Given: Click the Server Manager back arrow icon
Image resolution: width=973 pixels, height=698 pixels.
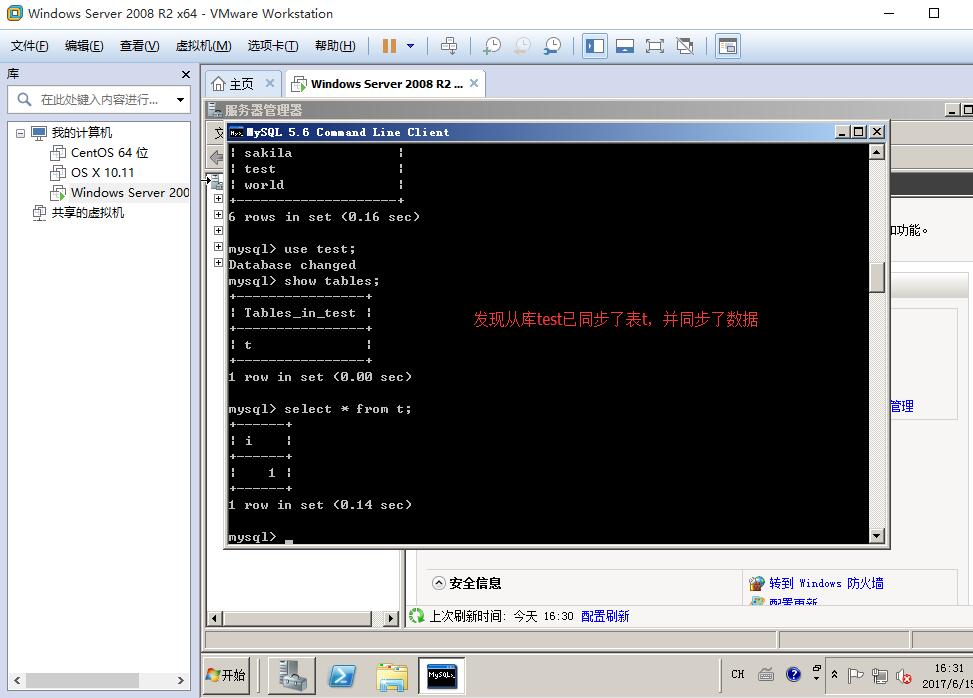Looking at the screenshot, I should [x=216, y=157].
